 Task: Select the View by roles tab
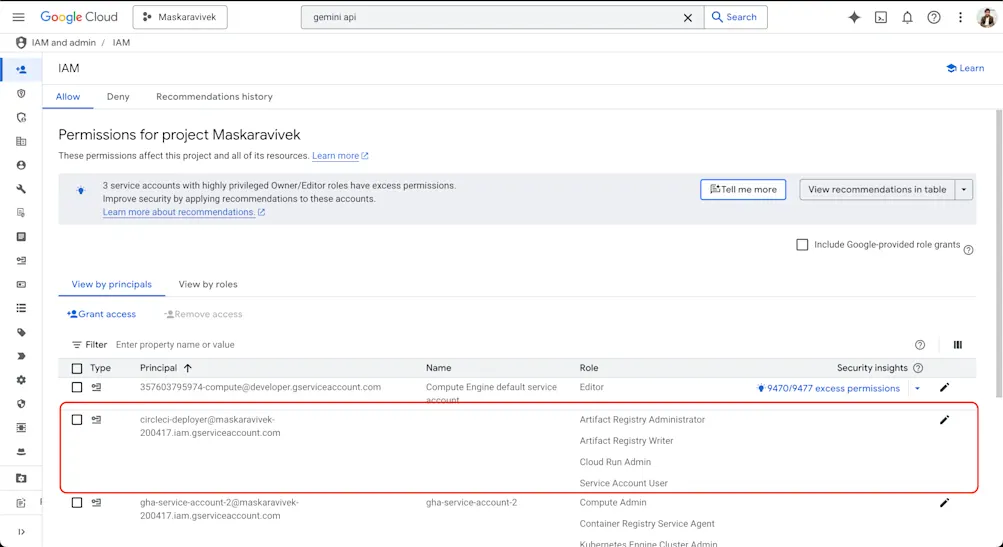pos(208,284)
